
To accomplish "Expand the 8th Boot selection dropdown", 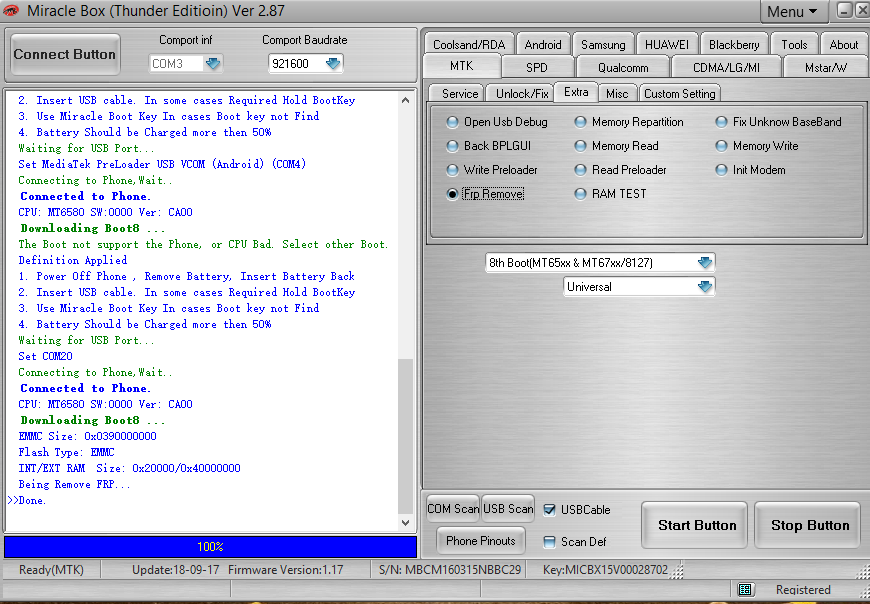I will [705, 262].
